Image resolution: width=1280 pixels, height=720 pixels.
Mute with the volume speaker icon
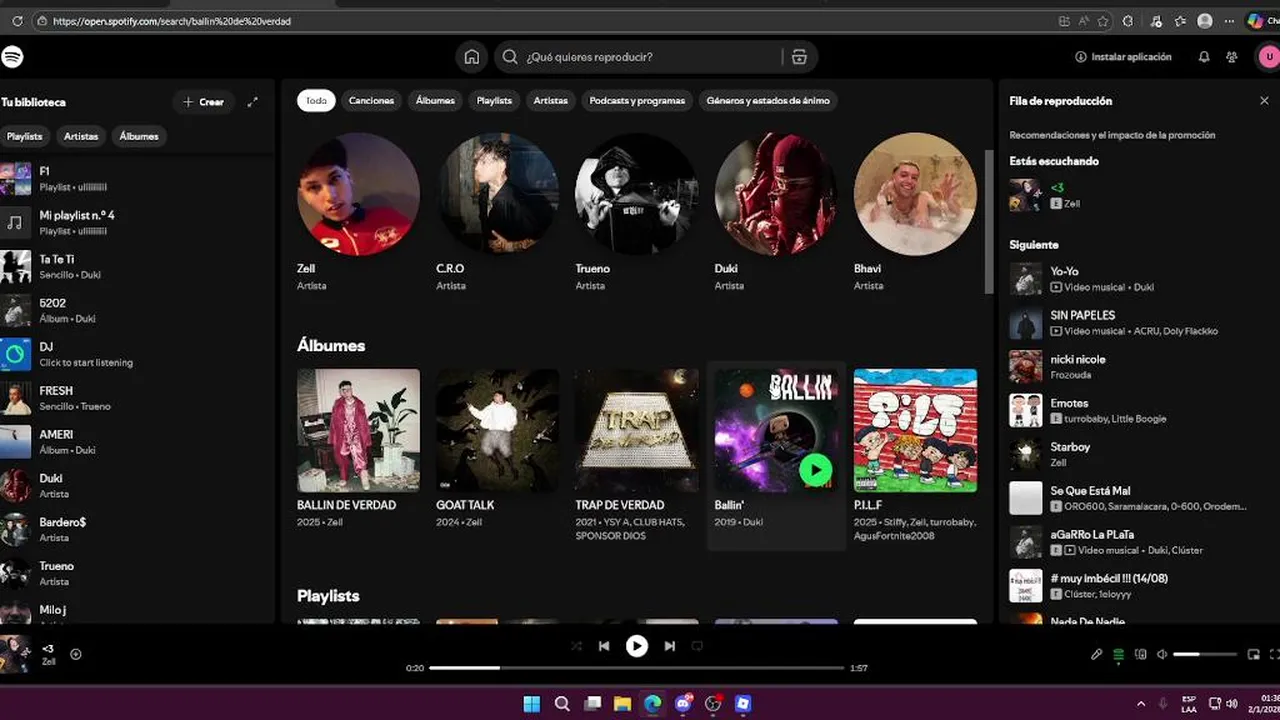click(1162, 655)
